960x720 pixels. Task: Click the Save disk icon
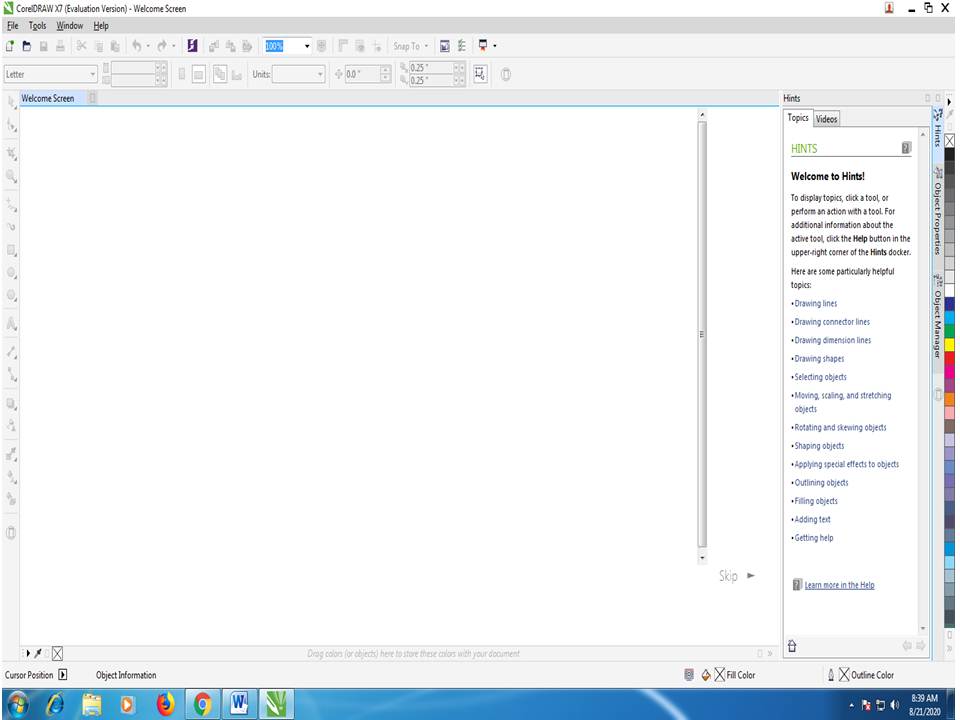coord(43,46)
